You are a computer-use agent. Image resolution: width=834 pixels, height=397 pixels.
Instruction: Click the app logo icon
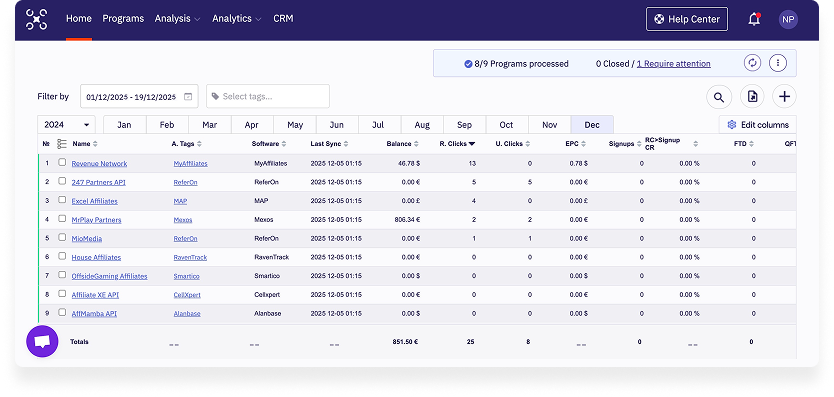[37, 19]
